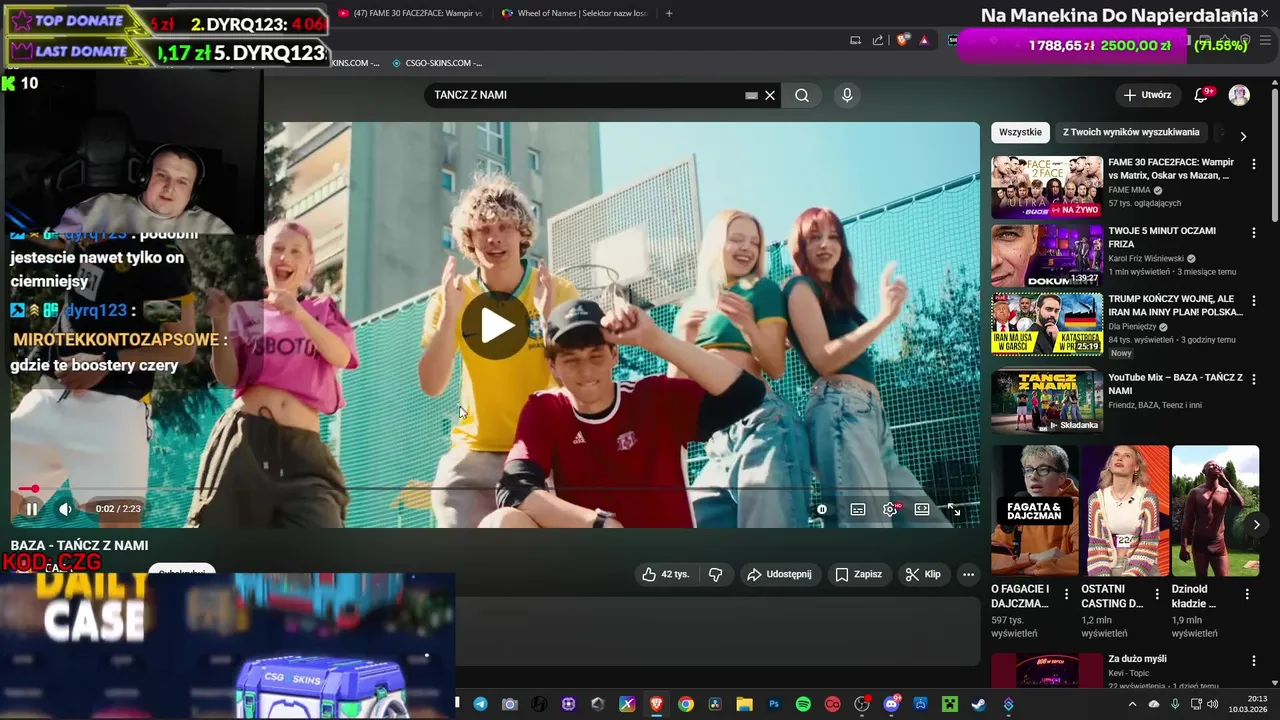The image size is (1280, 720).
Task: Click the Brave Rewards triangle icon
Action: pyautogui.click(x=924, y=40)
